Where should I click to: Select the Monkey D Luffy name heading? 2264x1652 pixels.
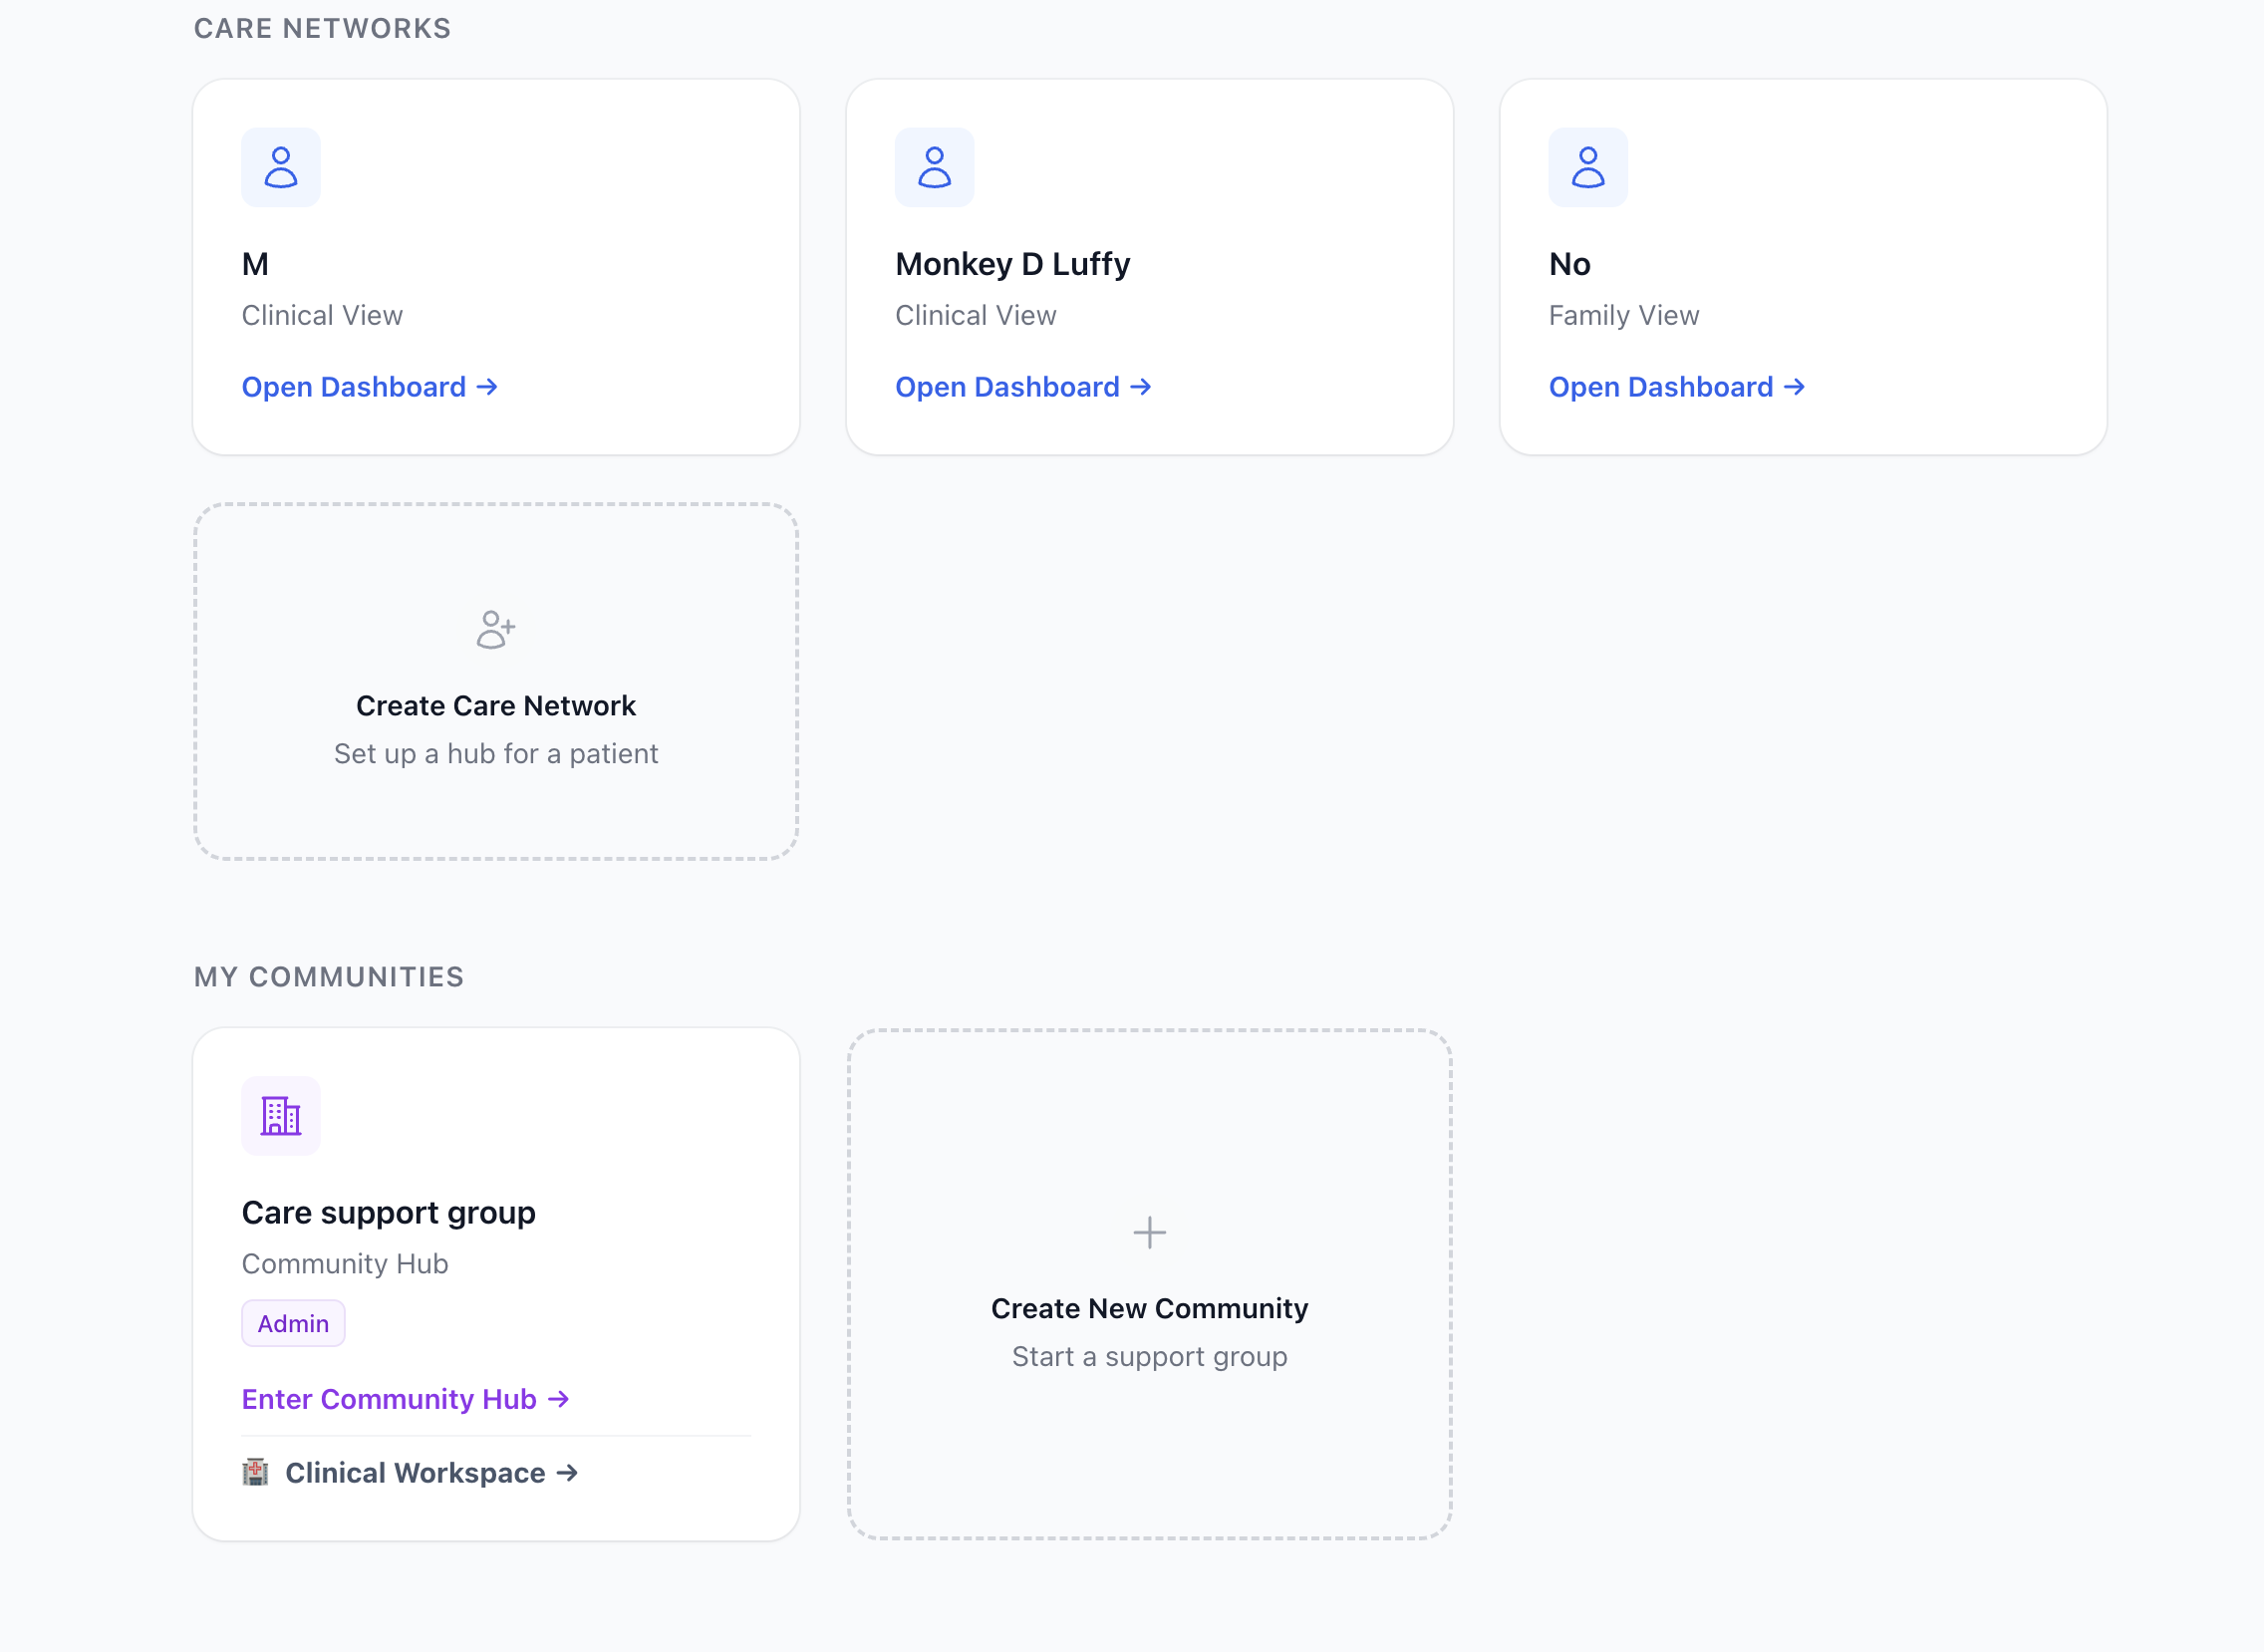coord(1012,264)
